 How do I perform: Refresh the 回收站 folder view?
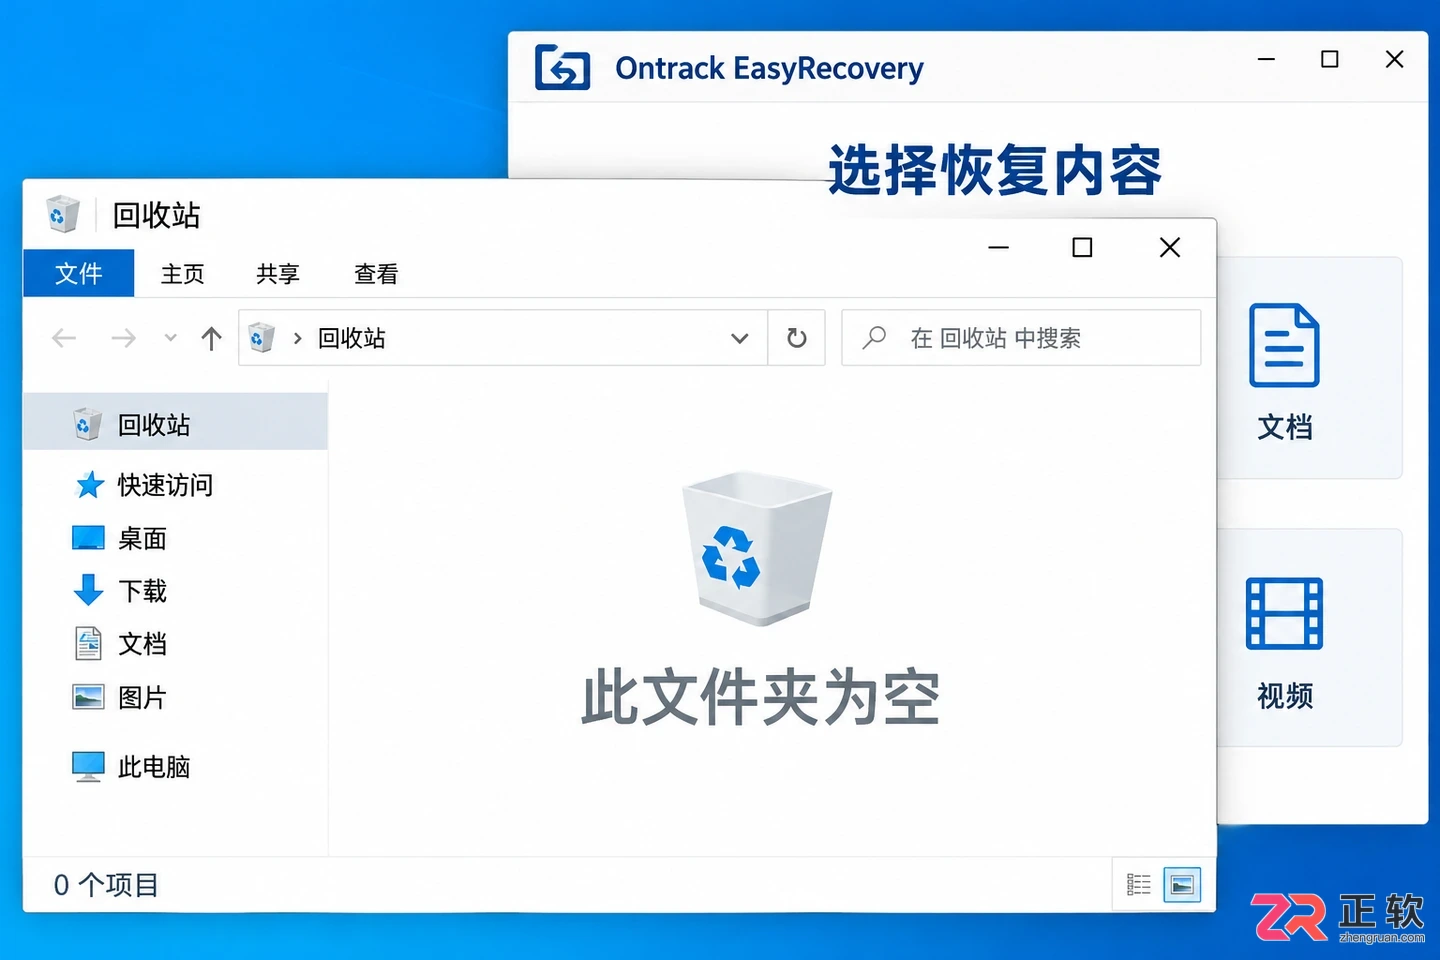[x=797, y=338]
